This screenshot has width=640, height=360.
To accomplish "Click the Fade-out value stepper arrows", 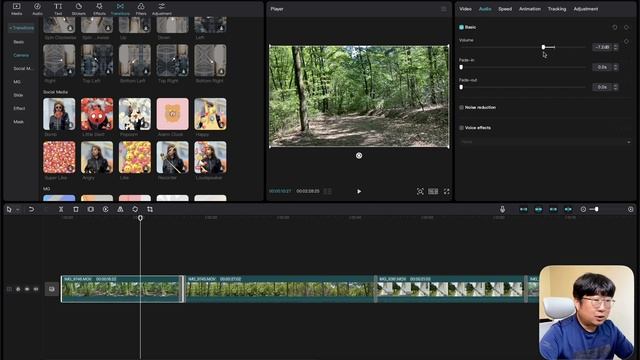I will click(x=616, y=87).
